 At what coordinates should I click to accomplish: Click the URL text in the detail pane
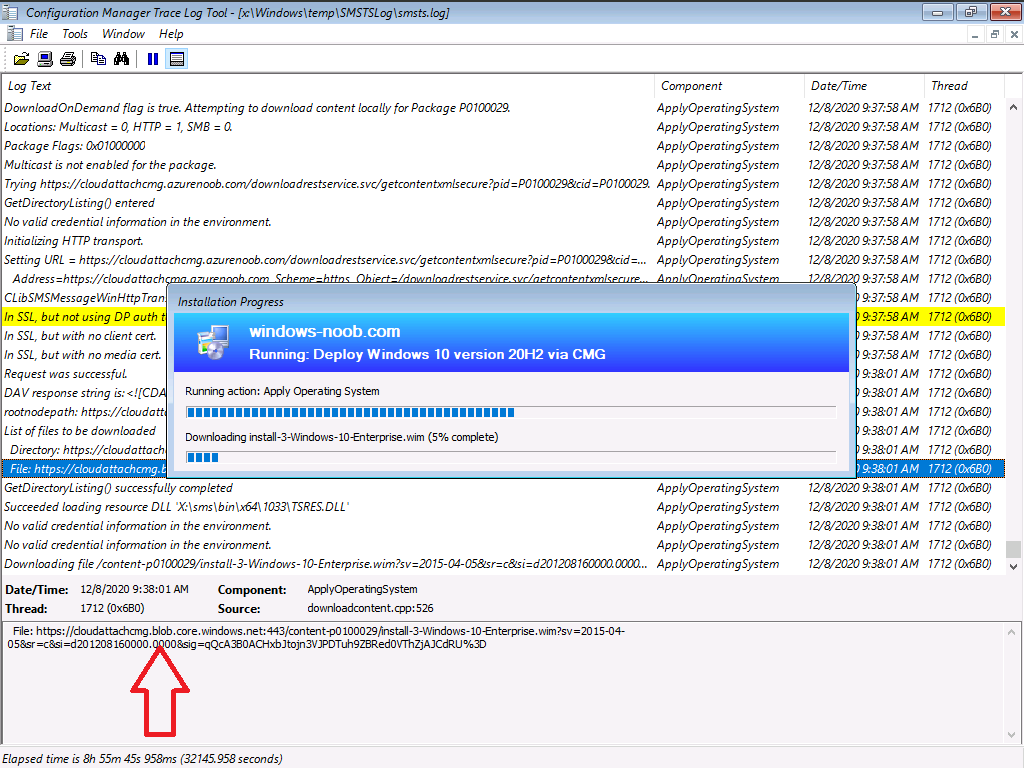pyautogui.click(x=316, y=637)
